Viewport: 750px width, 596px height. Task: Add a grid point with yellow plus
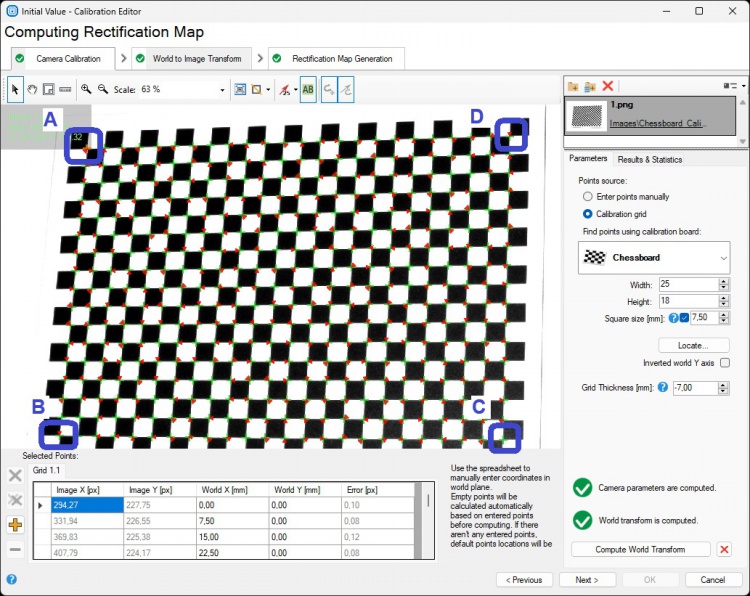pos(15,525)
